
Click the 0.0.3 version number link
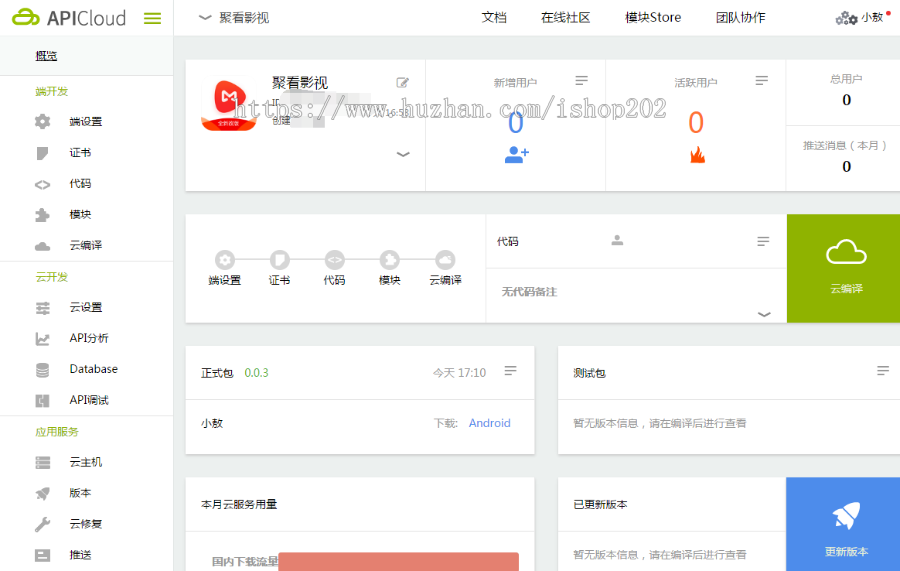256,373
